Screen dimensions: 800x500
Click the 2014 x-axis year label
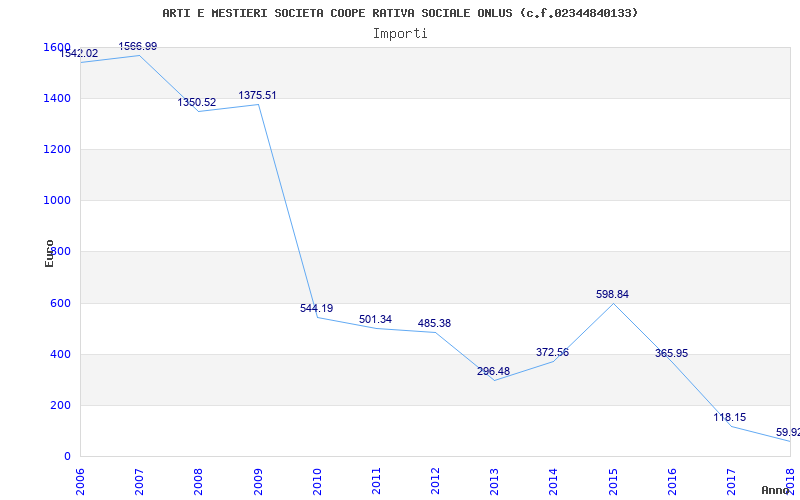[x=554, y=482]
